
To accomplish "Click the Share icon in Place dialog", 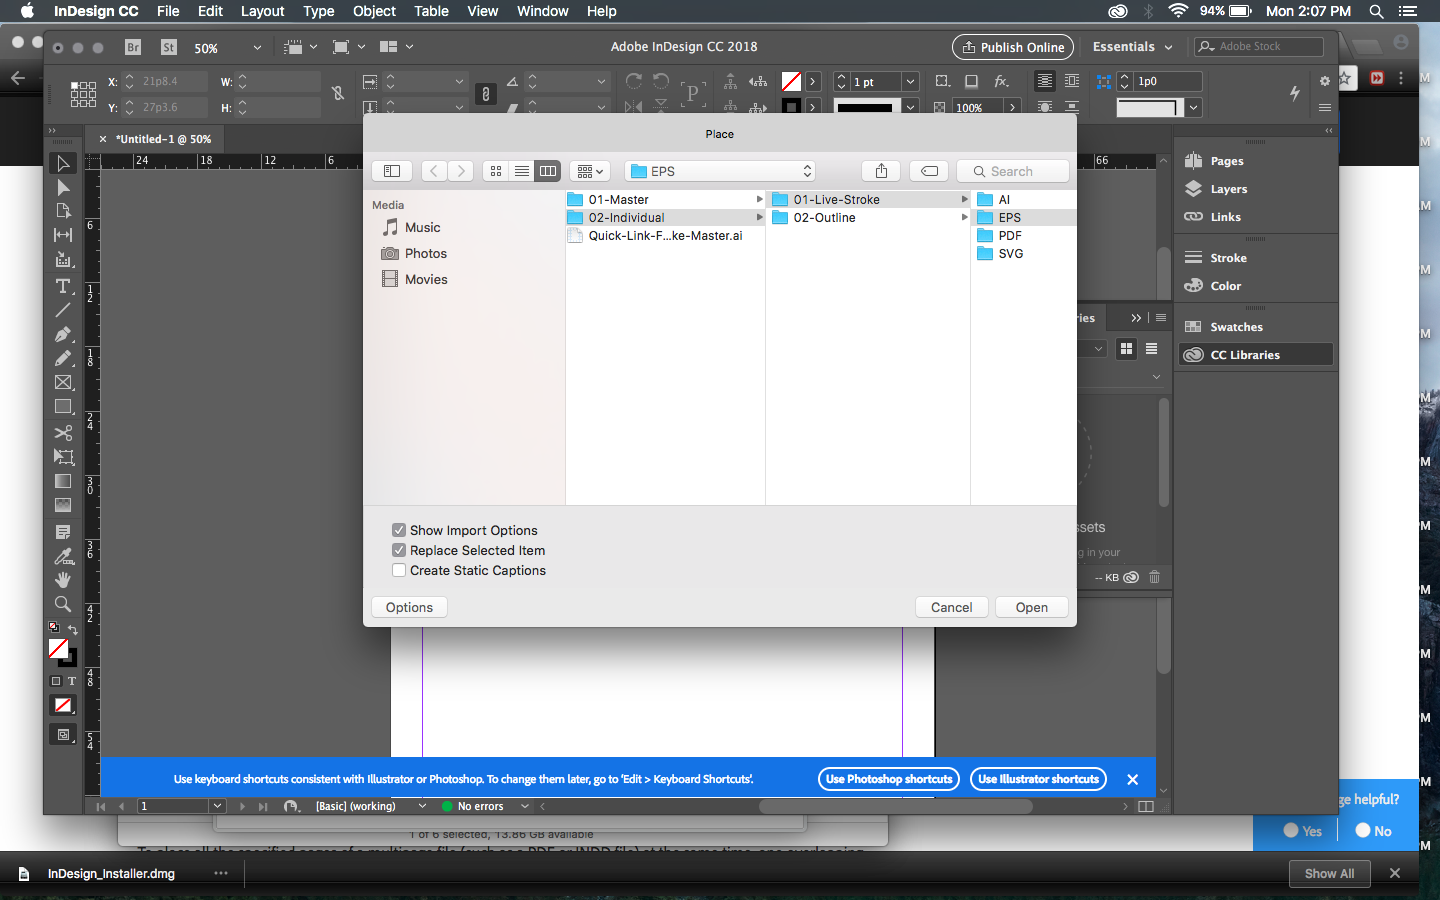I will (x=881, y=171).
